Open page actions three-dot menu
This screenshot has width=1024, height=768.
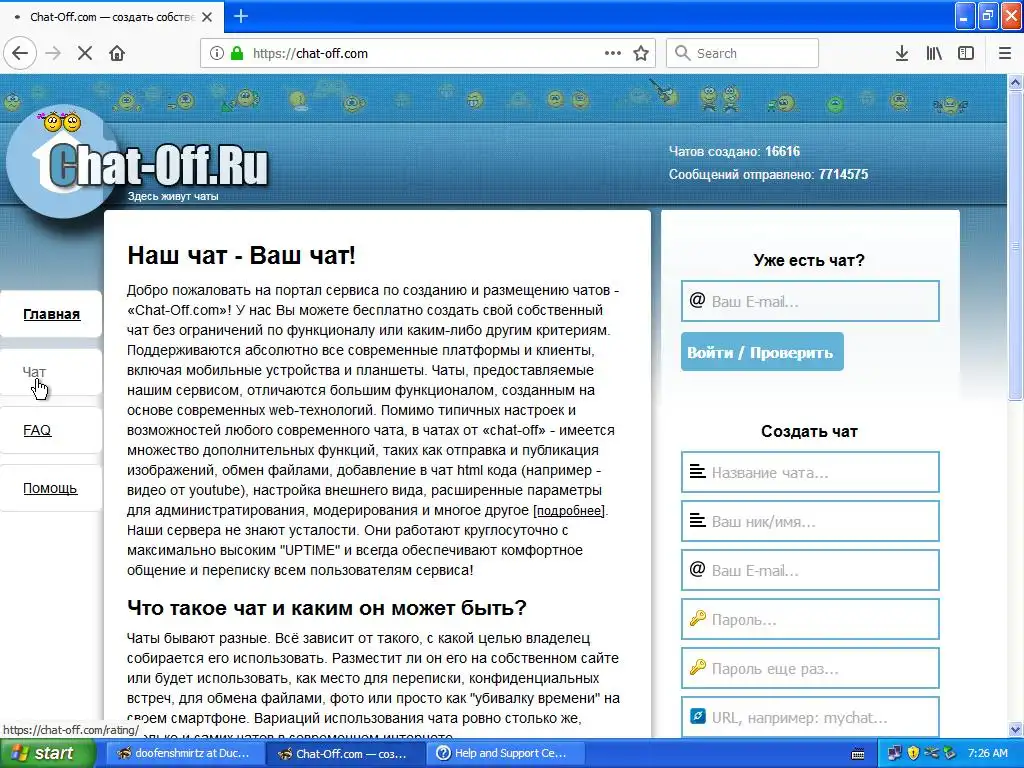(x=613, y=54)
